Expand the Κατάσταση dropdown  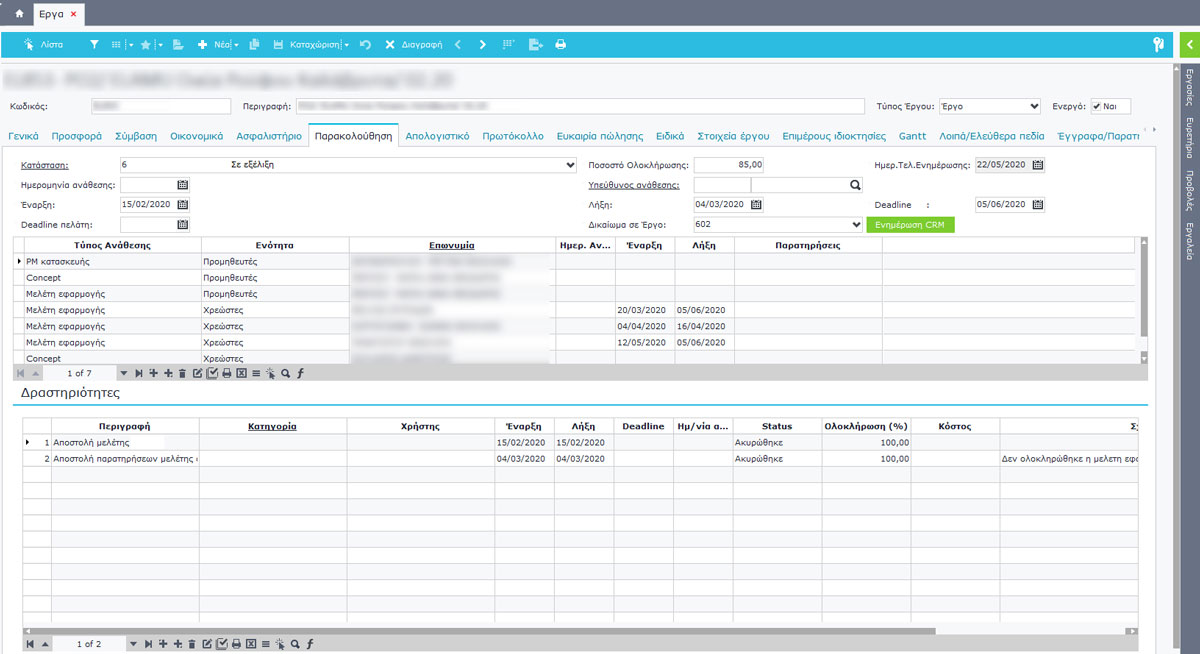point(570,165)
